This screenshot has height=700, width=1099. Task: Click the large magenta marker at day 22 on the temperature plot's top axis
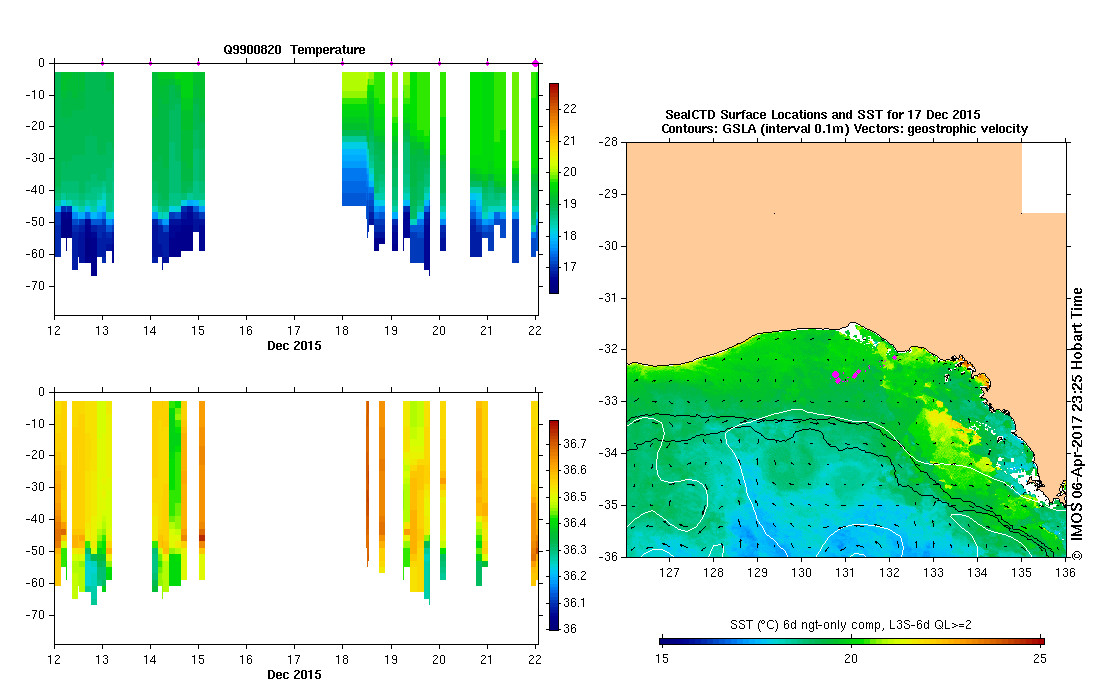coord(535,64)
